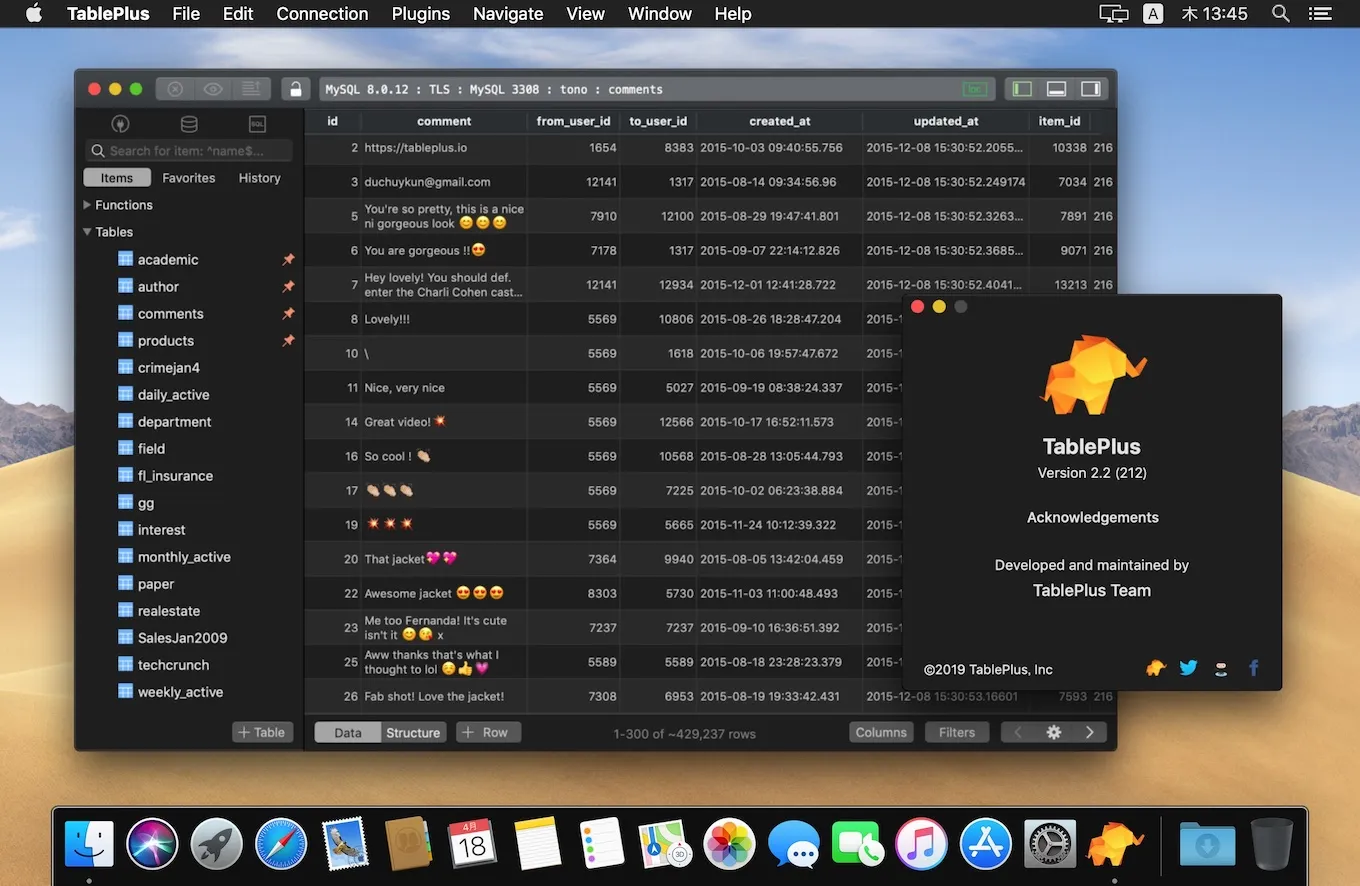Screen dimensions: 1360x886
Task: Open the author table
Action: pyautogui.click(x=158, y=287)
